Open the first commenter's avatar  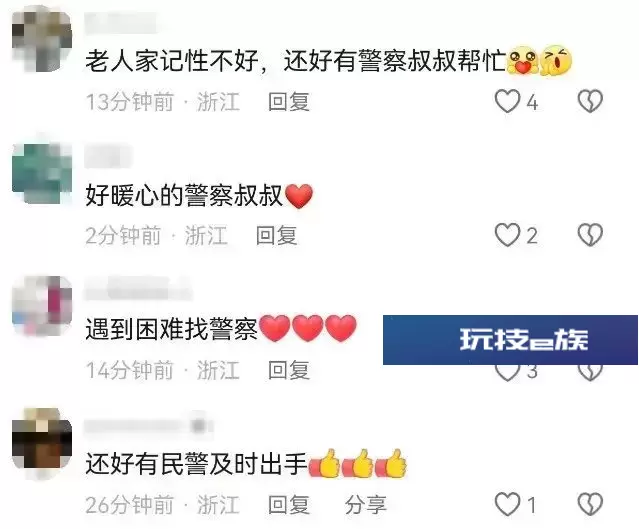(x=42, y=40)
